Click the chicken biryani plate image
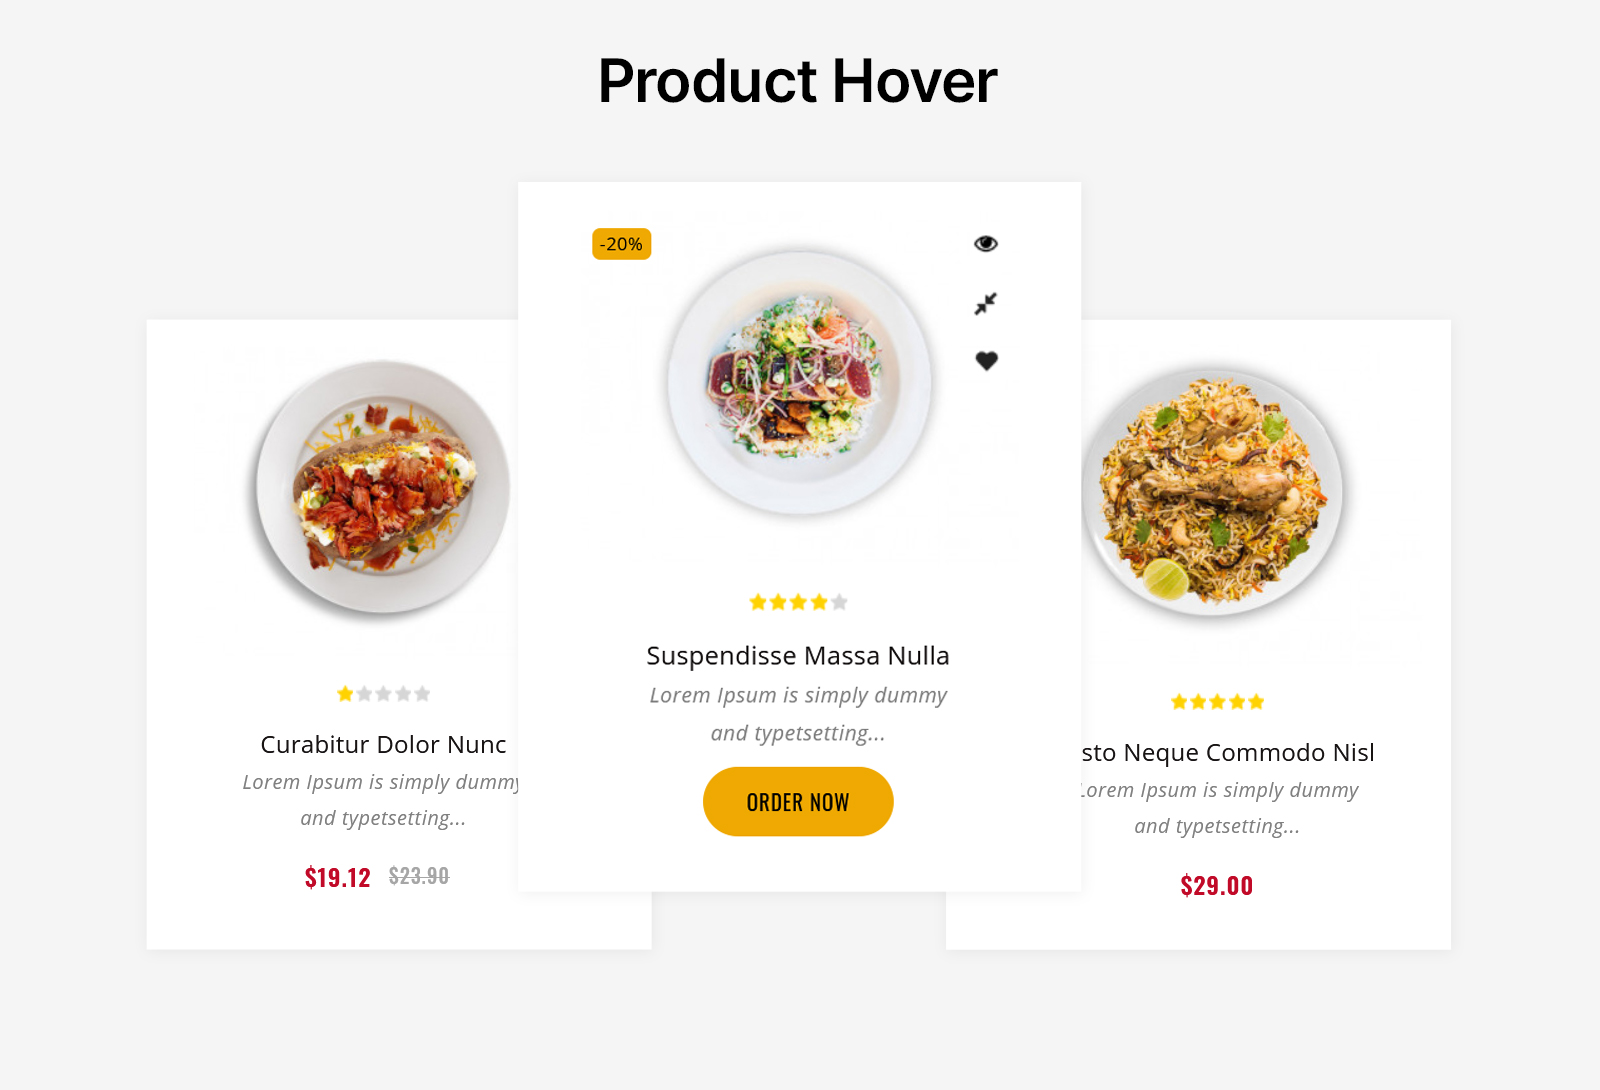This screenshot has height=1090, width=1600. point(1213,491)
